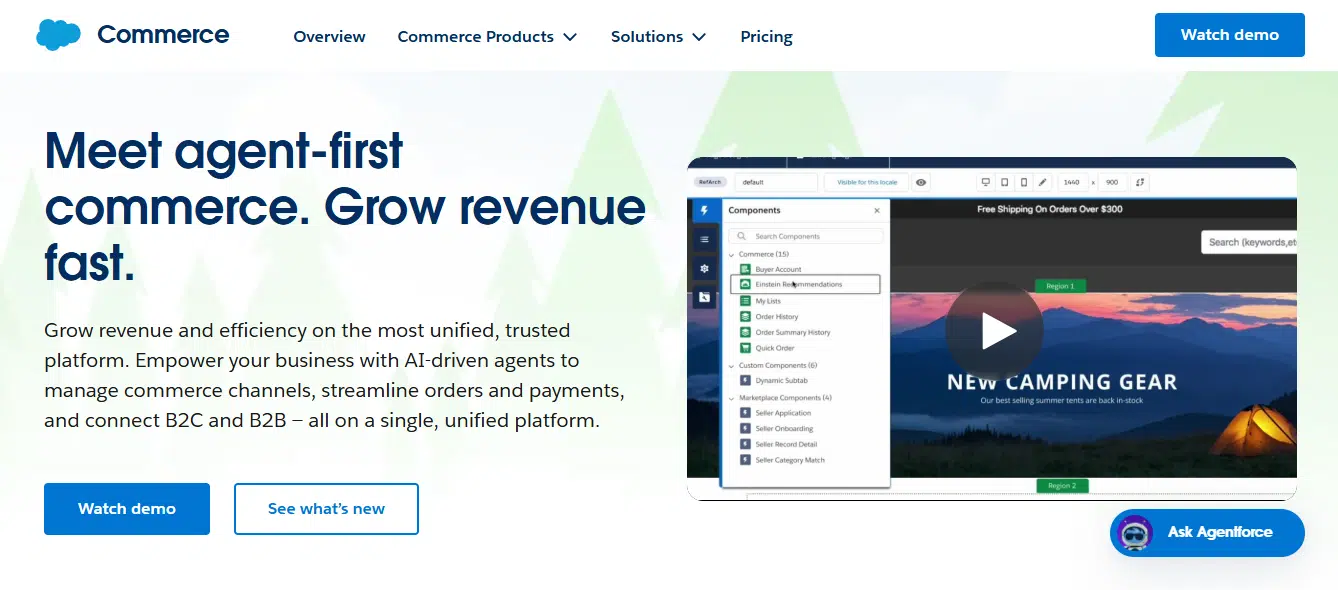
Task: Click the My Lists component icon
Action: coord(745,301)
